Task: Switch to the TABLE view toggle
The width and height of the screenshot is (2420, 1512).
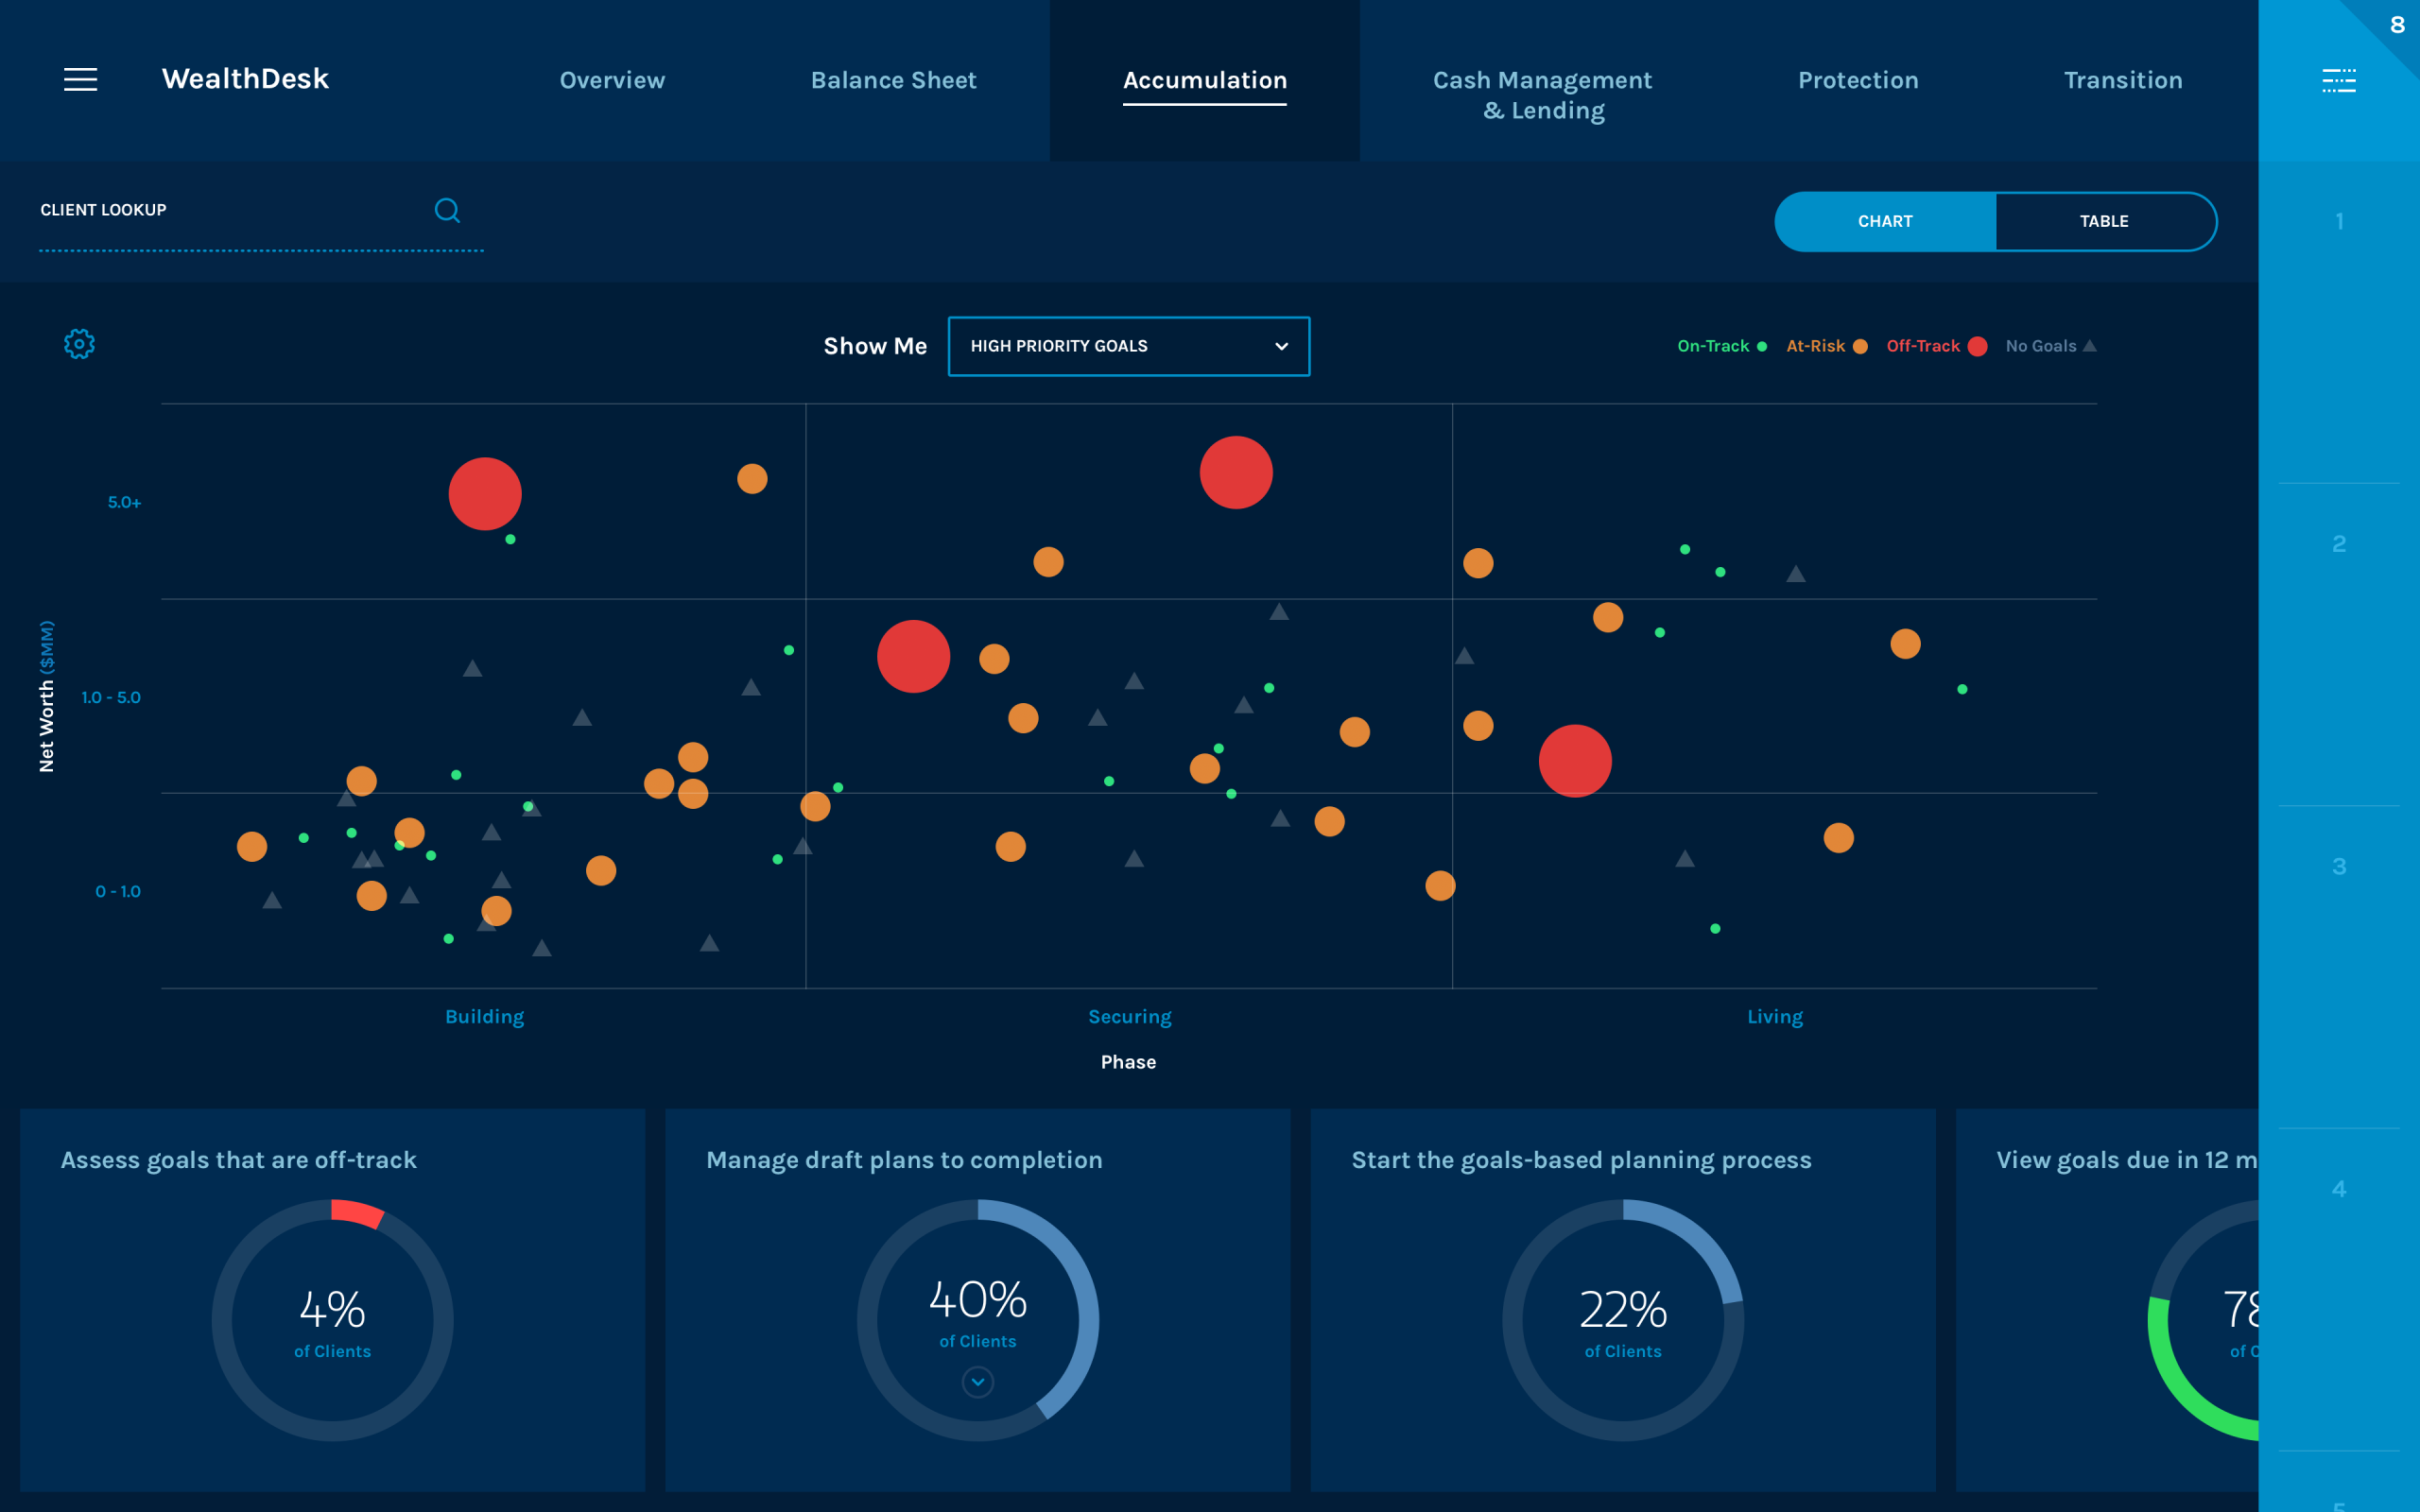Action: pos(2104,221)
